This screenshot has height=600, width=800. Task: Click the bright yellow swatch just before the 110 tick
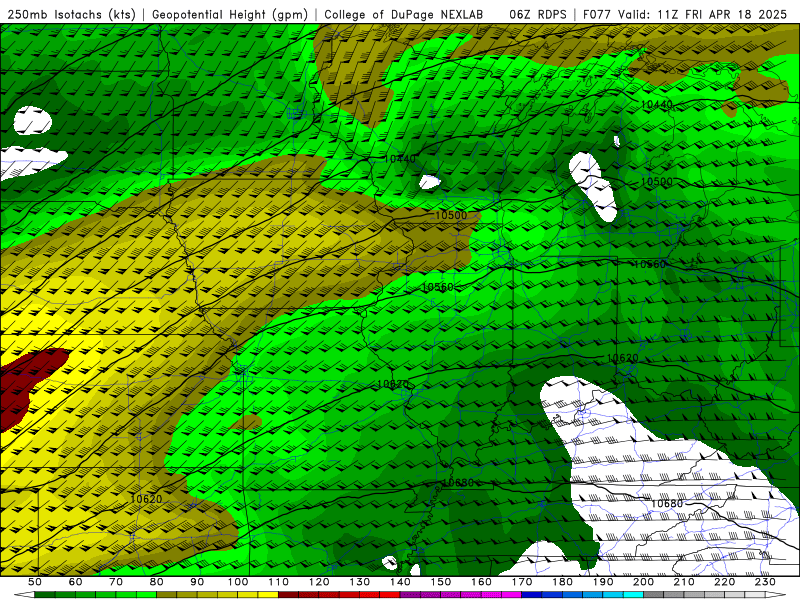tap(268, 595)
